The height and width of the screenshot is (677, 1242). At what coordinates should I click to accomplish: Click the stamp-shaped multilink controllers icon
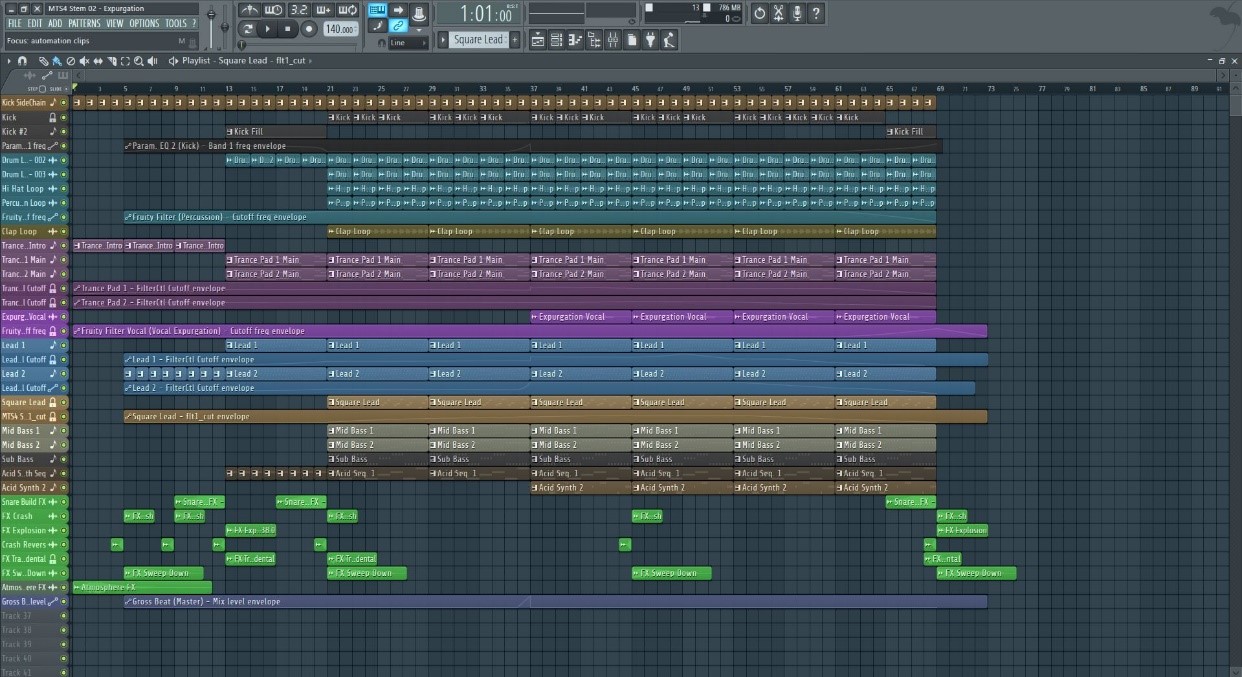click(419, 13)
